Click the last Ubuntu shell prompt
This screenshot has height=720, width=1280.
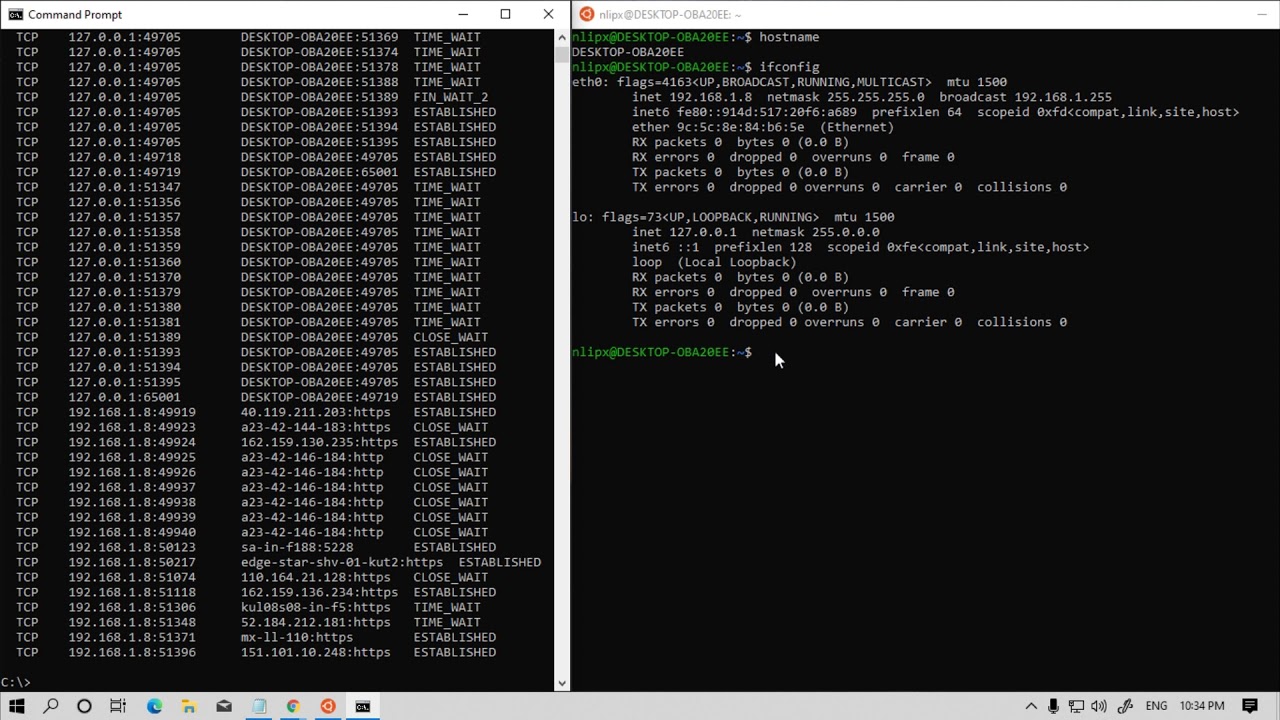[x=662, y=352]
